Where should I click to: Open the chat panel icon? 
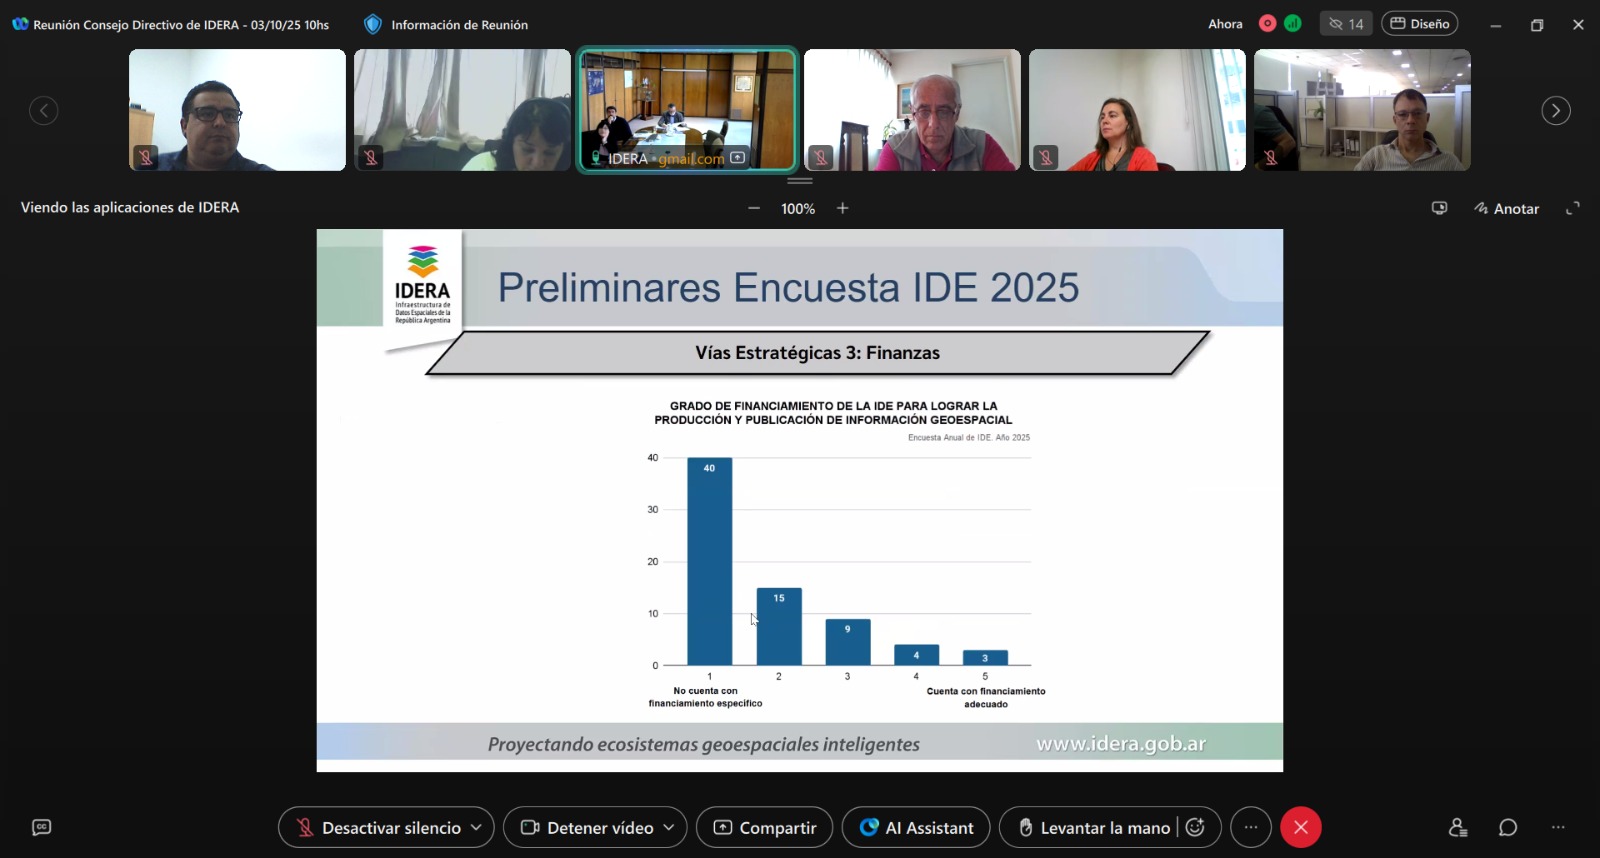pos(1508,827)
